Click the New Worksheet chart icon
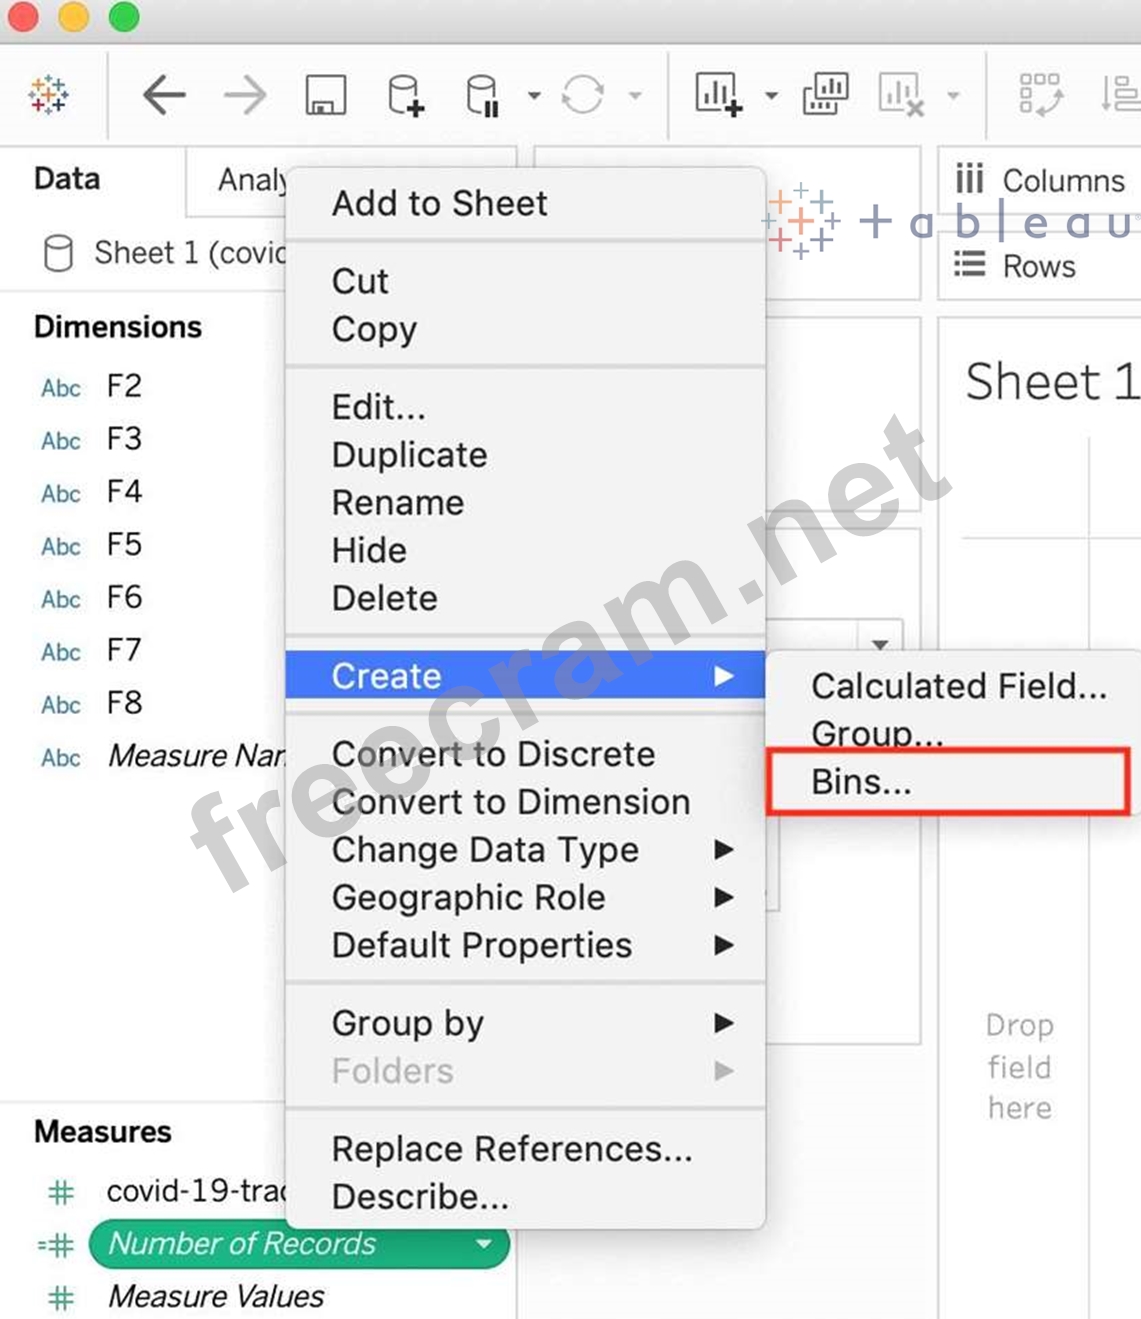The height and width of the screenshot is (1319, 1141). click(x=718, y=96)
